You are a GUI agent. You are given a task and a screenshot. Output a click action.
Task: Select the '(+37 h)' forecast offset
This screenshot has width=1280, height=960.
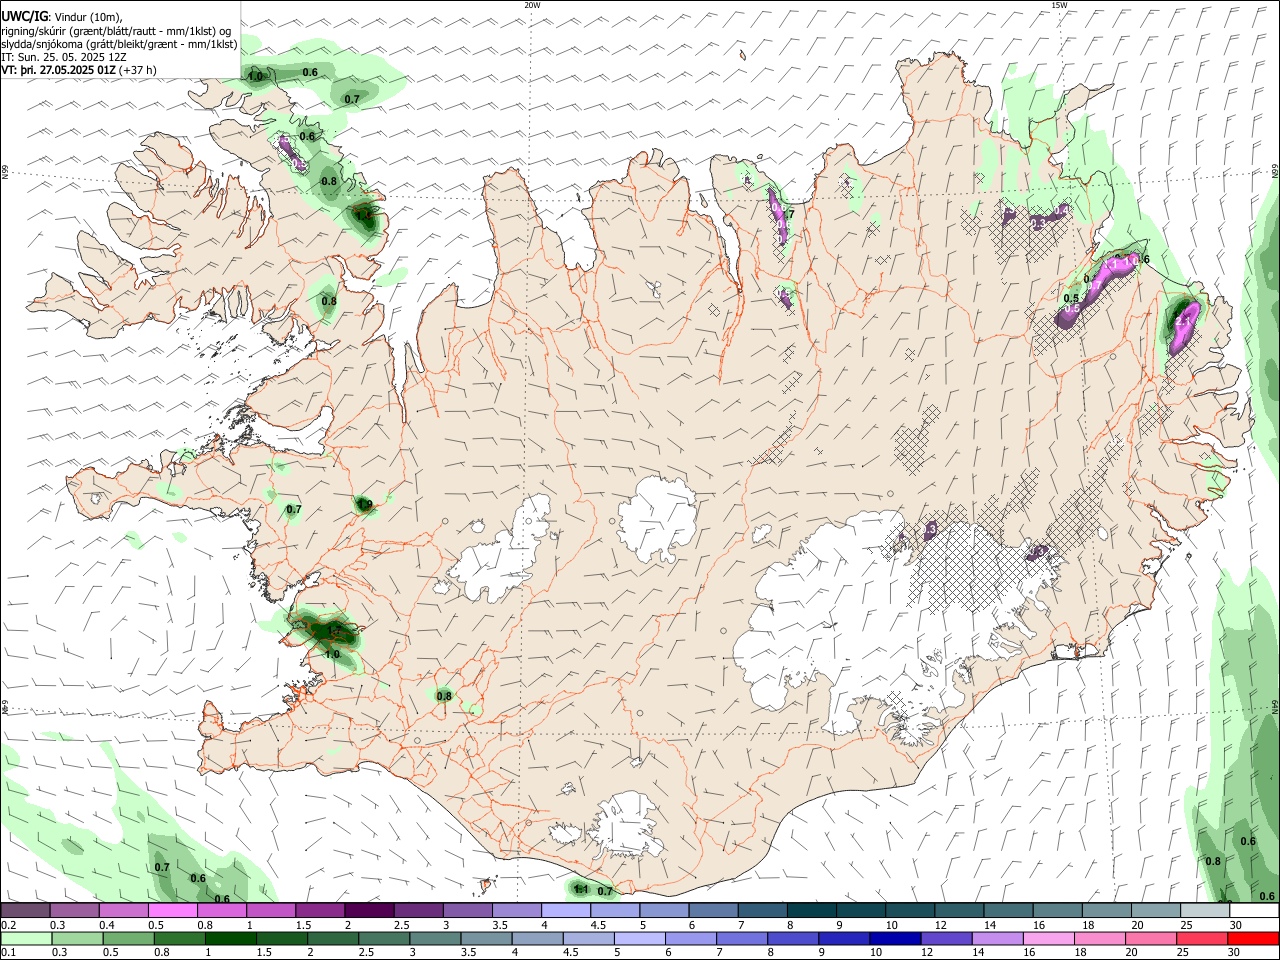(x=138, y=71)
